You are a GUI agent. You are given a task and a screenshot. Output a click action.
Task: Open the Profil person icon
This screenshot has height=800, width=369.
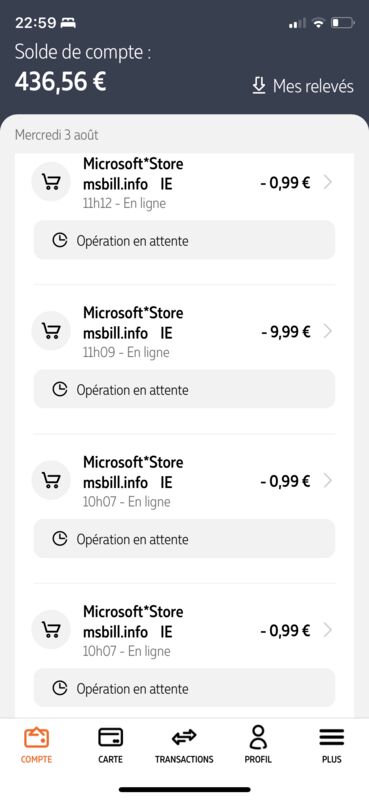(258, 737)
